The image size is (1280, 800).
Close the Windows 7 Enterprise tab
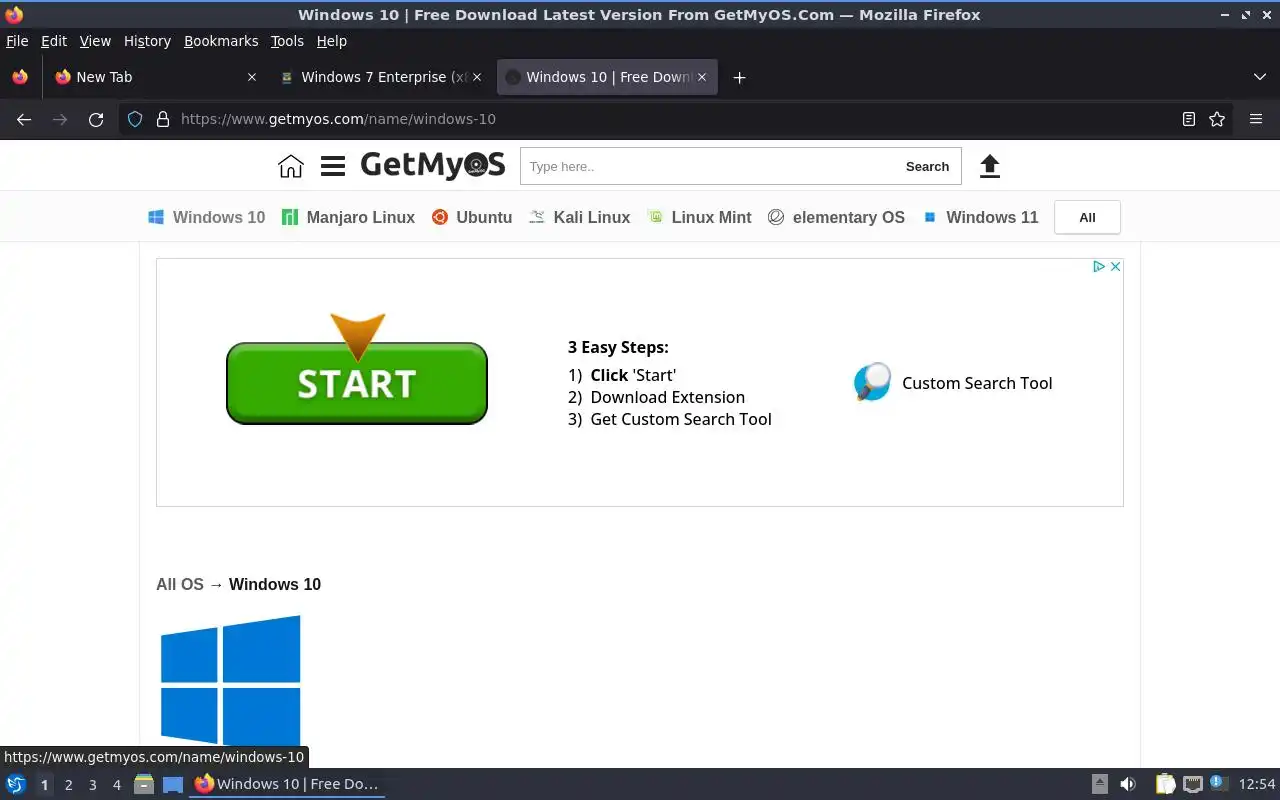(477, 77)
